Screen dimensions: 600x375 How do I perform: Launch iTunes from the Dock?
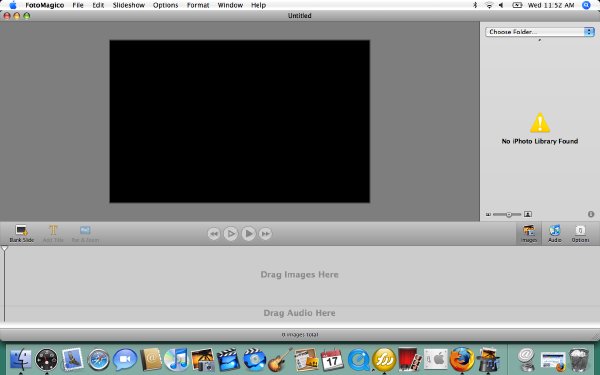coord(176,360)
